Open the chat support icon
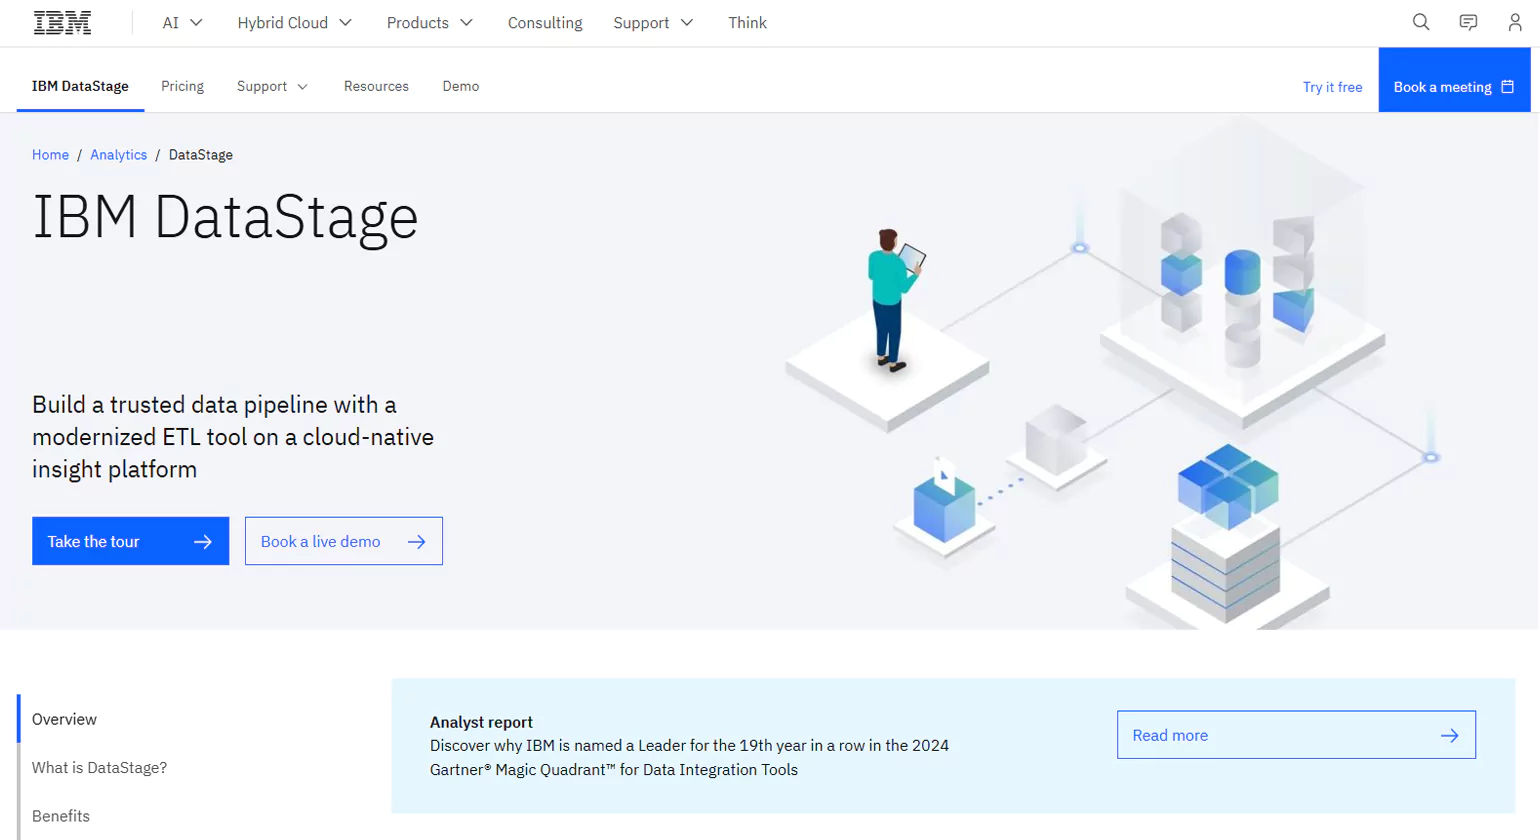The height and width of the screenshot is (840, 1540). [x=1467, y=22]
